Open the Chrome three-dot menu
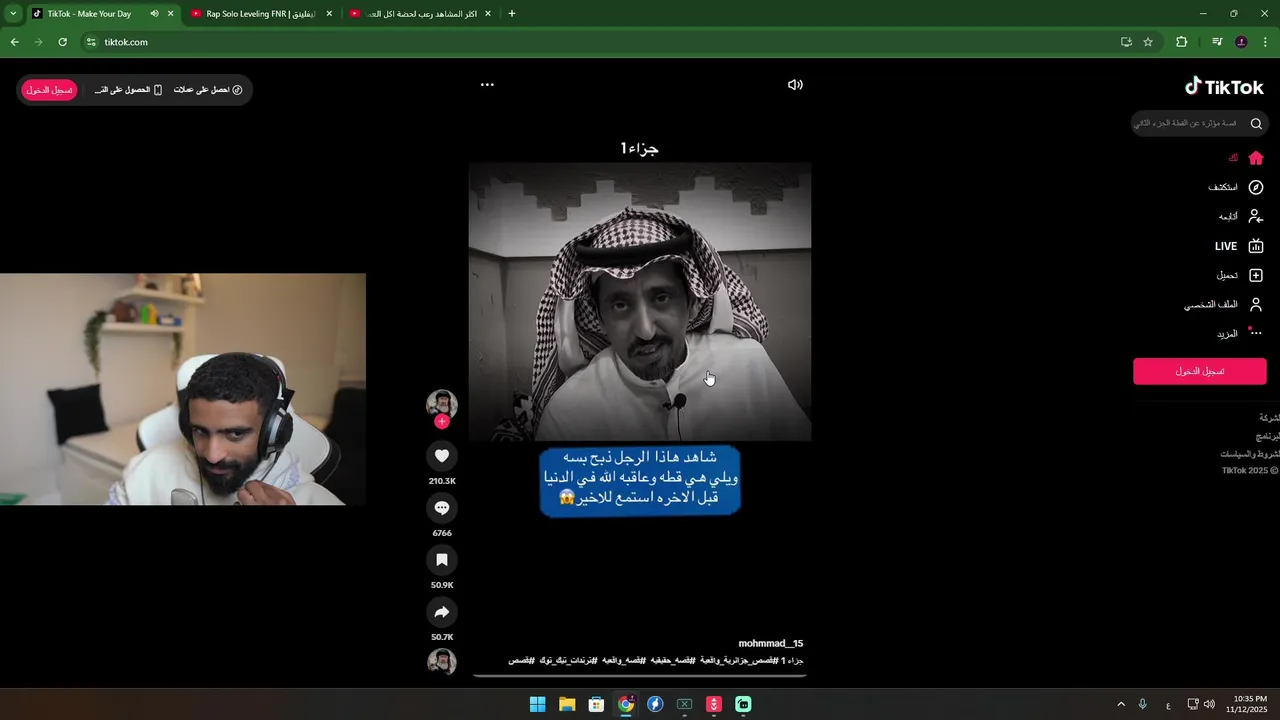 (1266, 42)
